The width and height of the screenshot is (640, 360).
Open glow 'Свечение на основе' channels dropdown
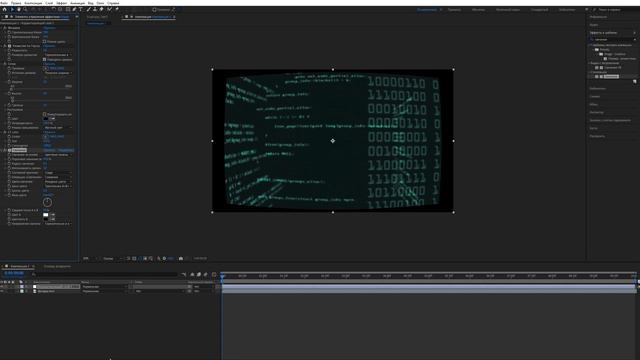tap(58, 155)
